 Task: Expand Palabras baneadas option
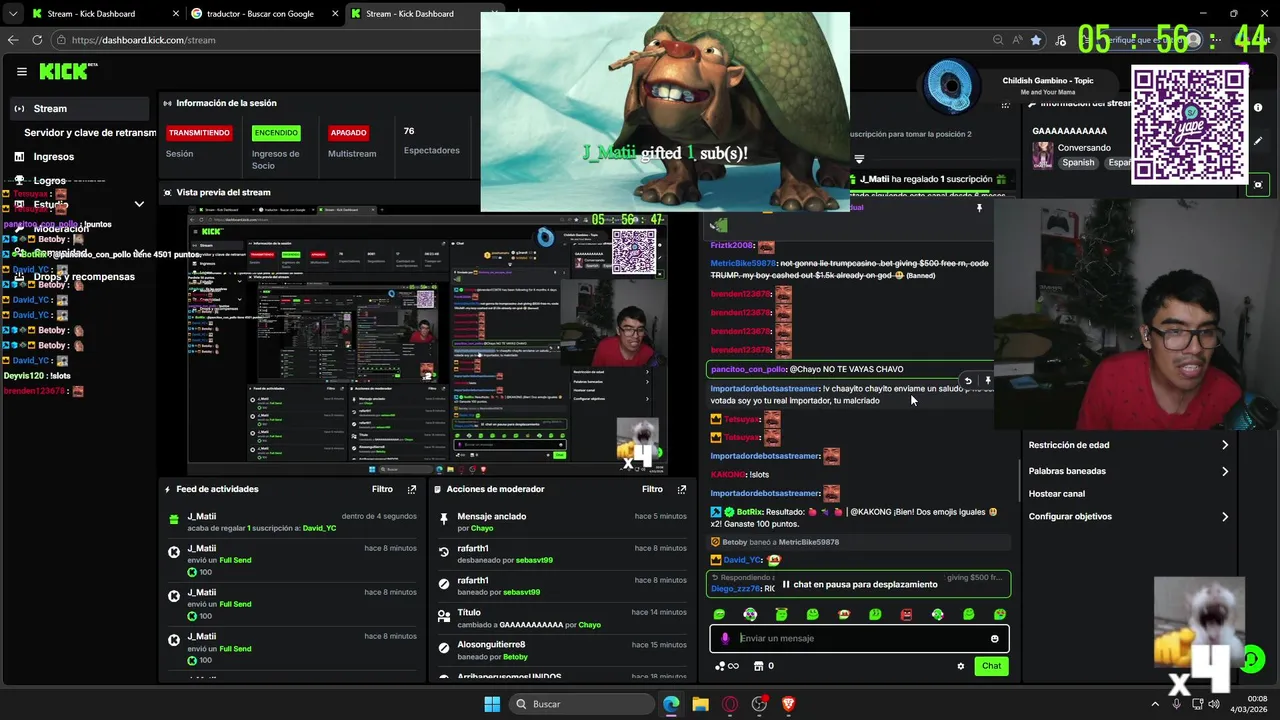point(1129,471)
